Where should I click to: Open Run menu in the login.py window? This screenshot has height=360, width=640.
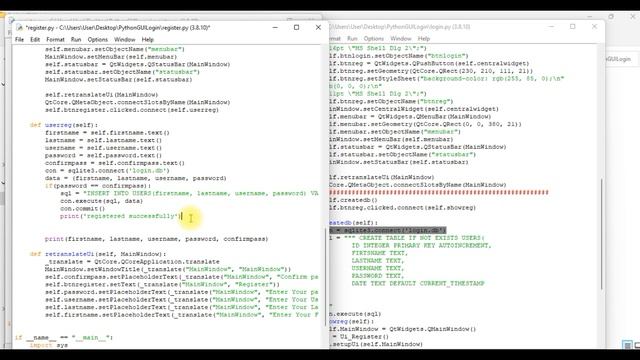coord(352,38)
